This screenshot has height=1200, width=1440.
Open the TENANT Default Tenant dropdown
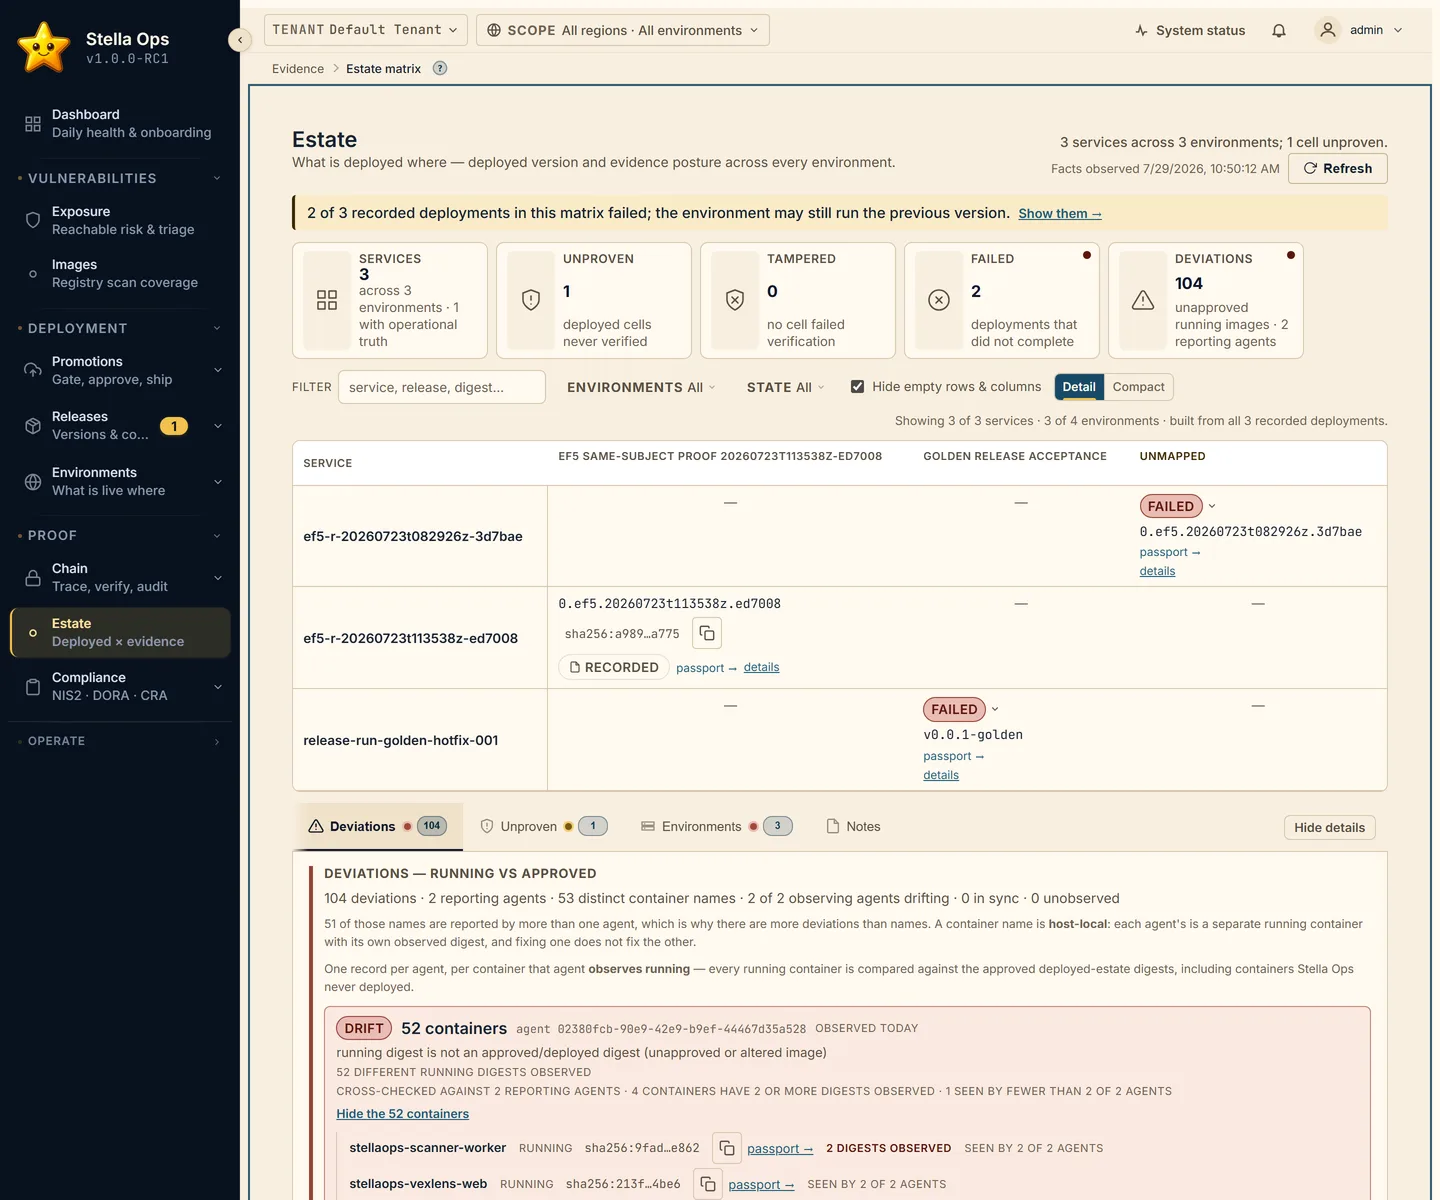tap(365, 30)
